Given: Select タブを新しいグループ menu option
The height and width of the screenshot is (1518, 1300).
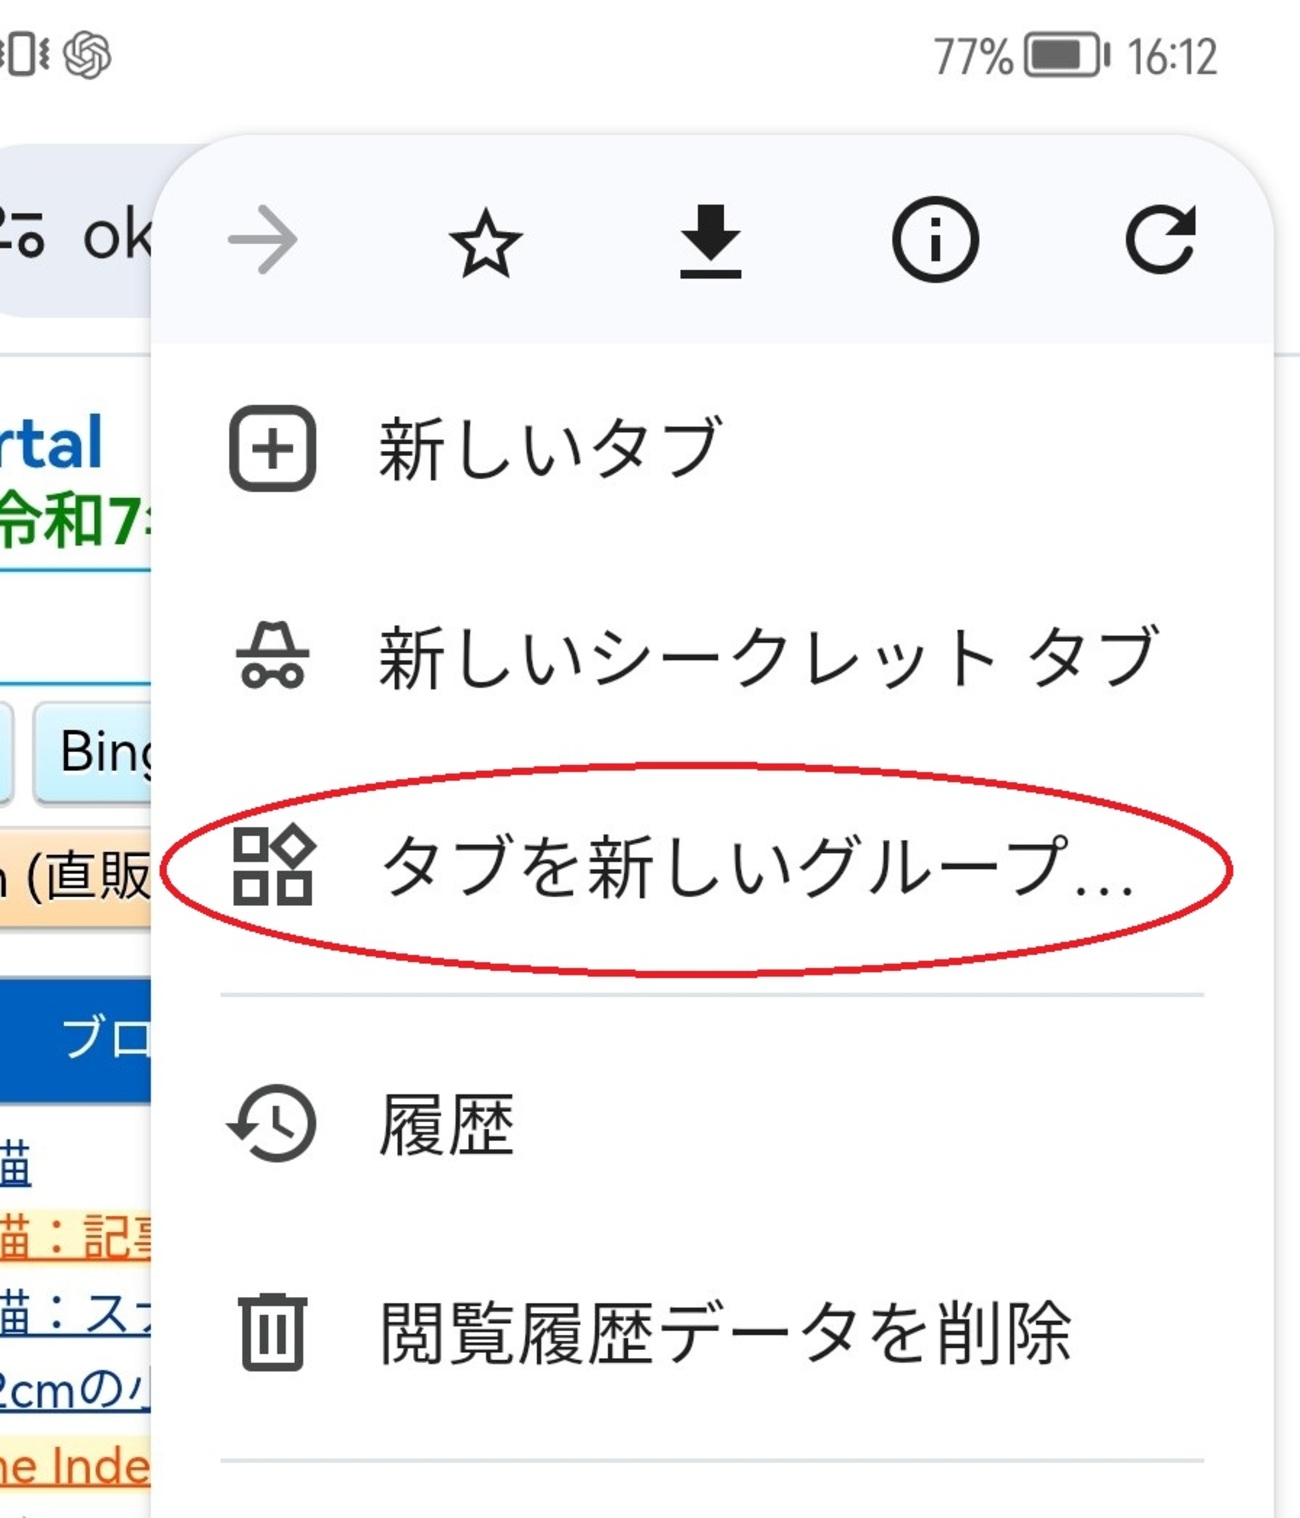Looking at the screenshot, I should pos(758,867).
